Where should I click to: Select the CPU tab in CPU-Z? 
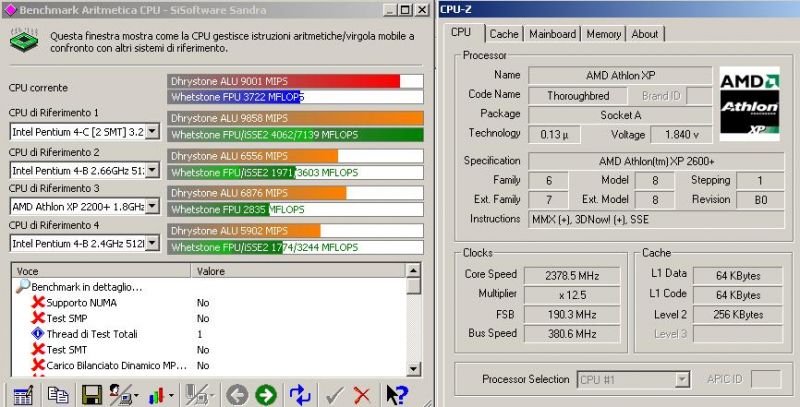[x=461, y=32]
